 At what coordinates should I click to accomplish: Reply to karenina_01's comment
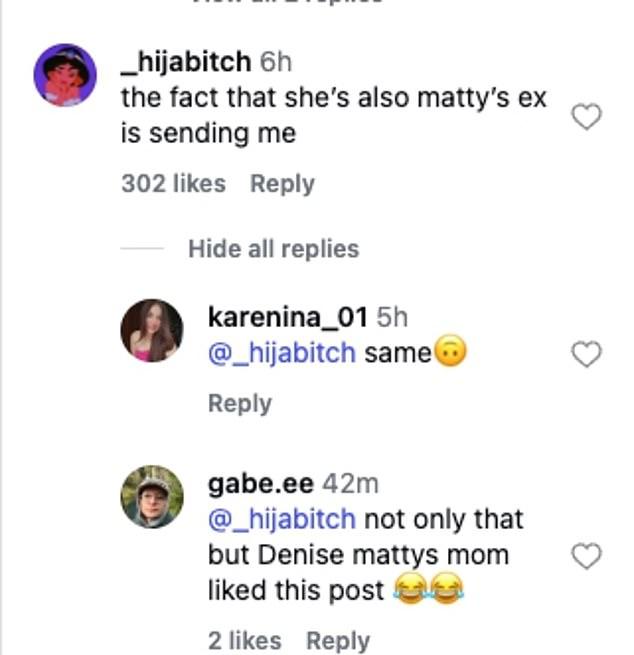point(240,404)
